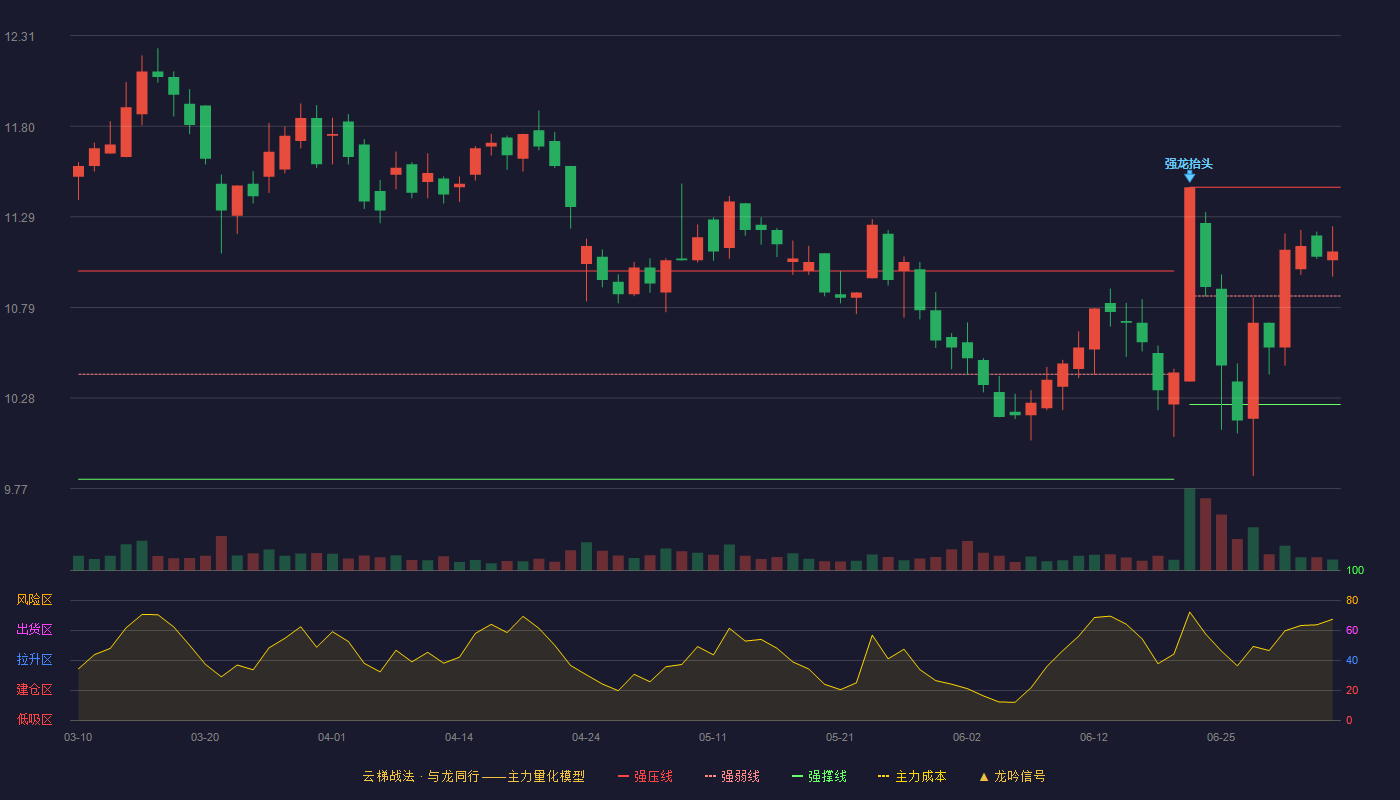Viewport: 1400px width, 800px height.
Task: Click the tallest volume bar
Action: pos(1190,529)
